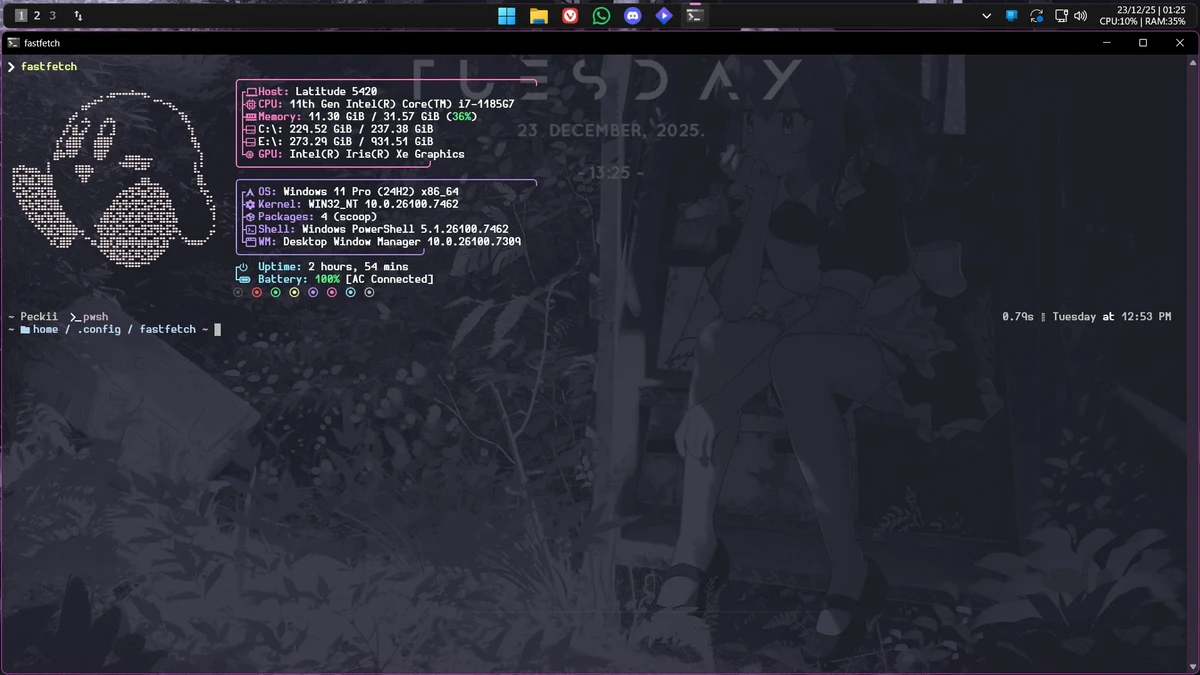Click the CPU:10% | RAM:35% readout

[x=1143, y=22]
